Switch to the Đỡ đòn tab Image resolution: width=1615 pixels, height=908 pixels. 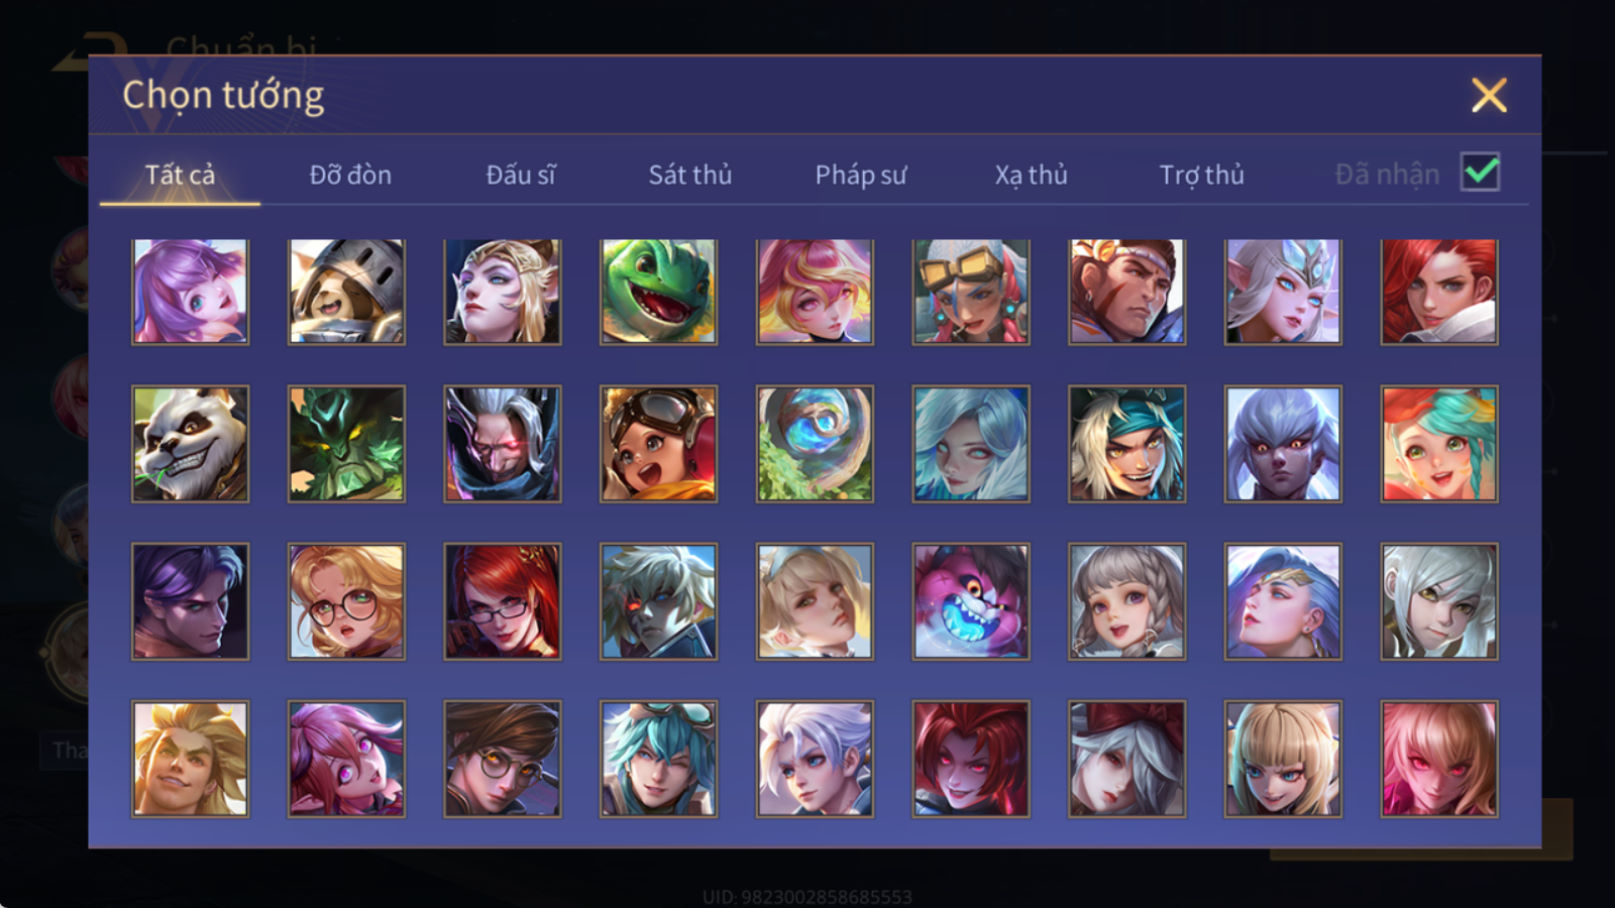(x=350, y=175)
